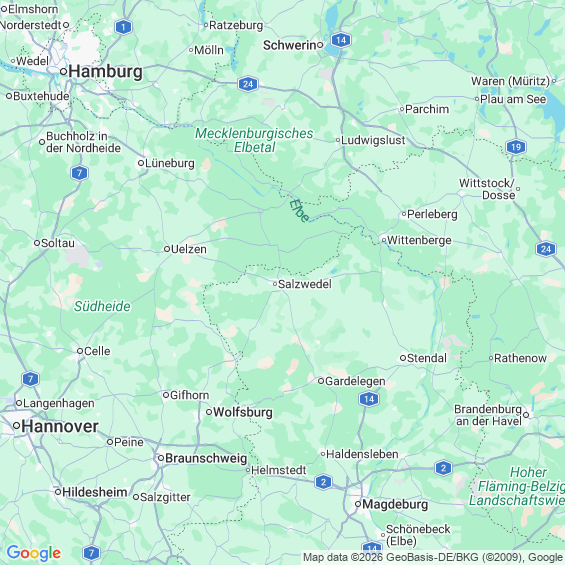
Task: Open the Map data copyright notice
Action: (x=433, y=557)
